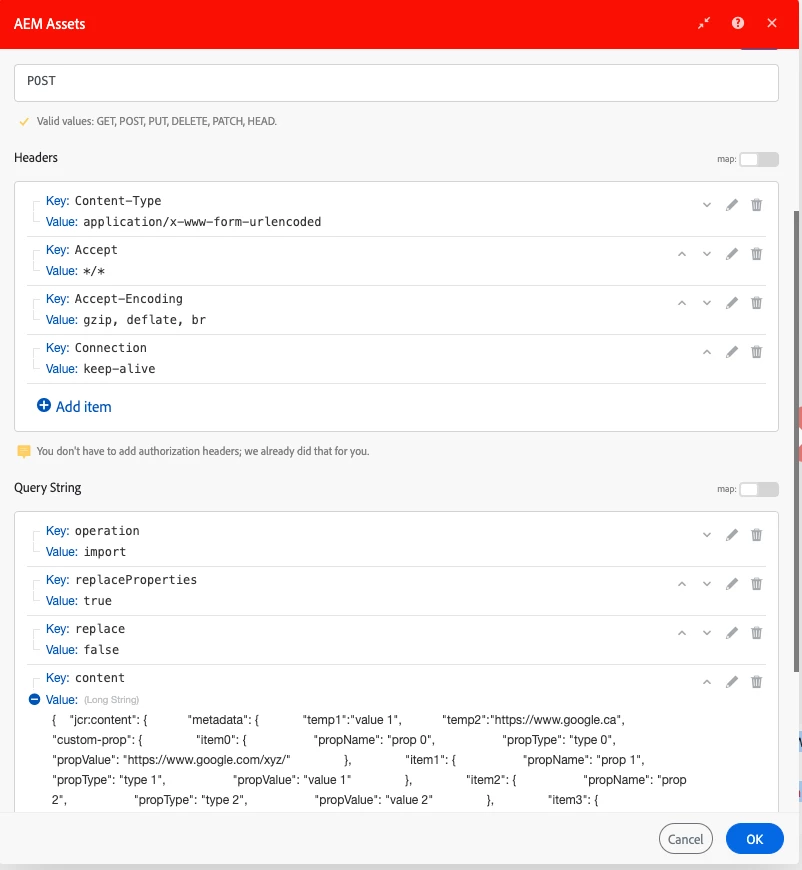Viewport: 802px width, 870px height.
Task: Delete the content query string item
Action: click(x=756, y=682)
